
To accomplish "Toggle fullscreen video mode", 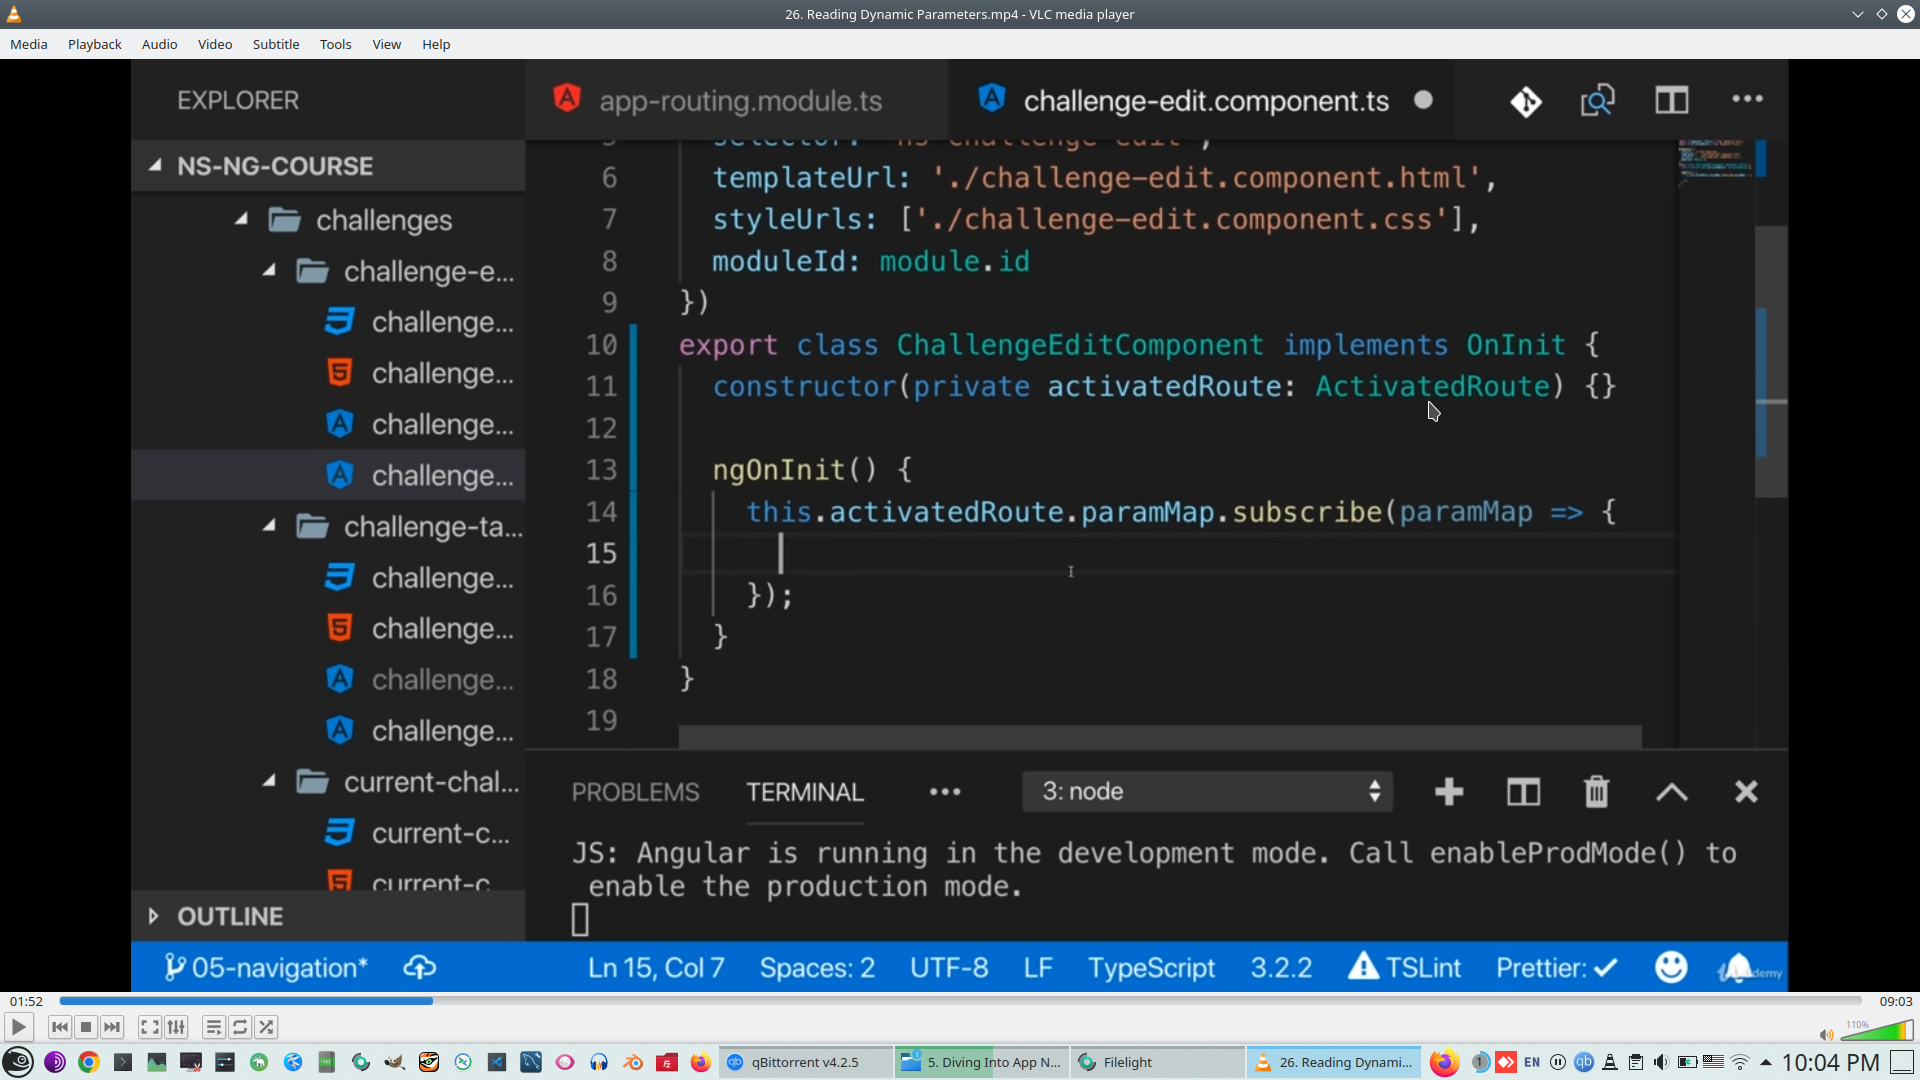I will coord(149,1027).
